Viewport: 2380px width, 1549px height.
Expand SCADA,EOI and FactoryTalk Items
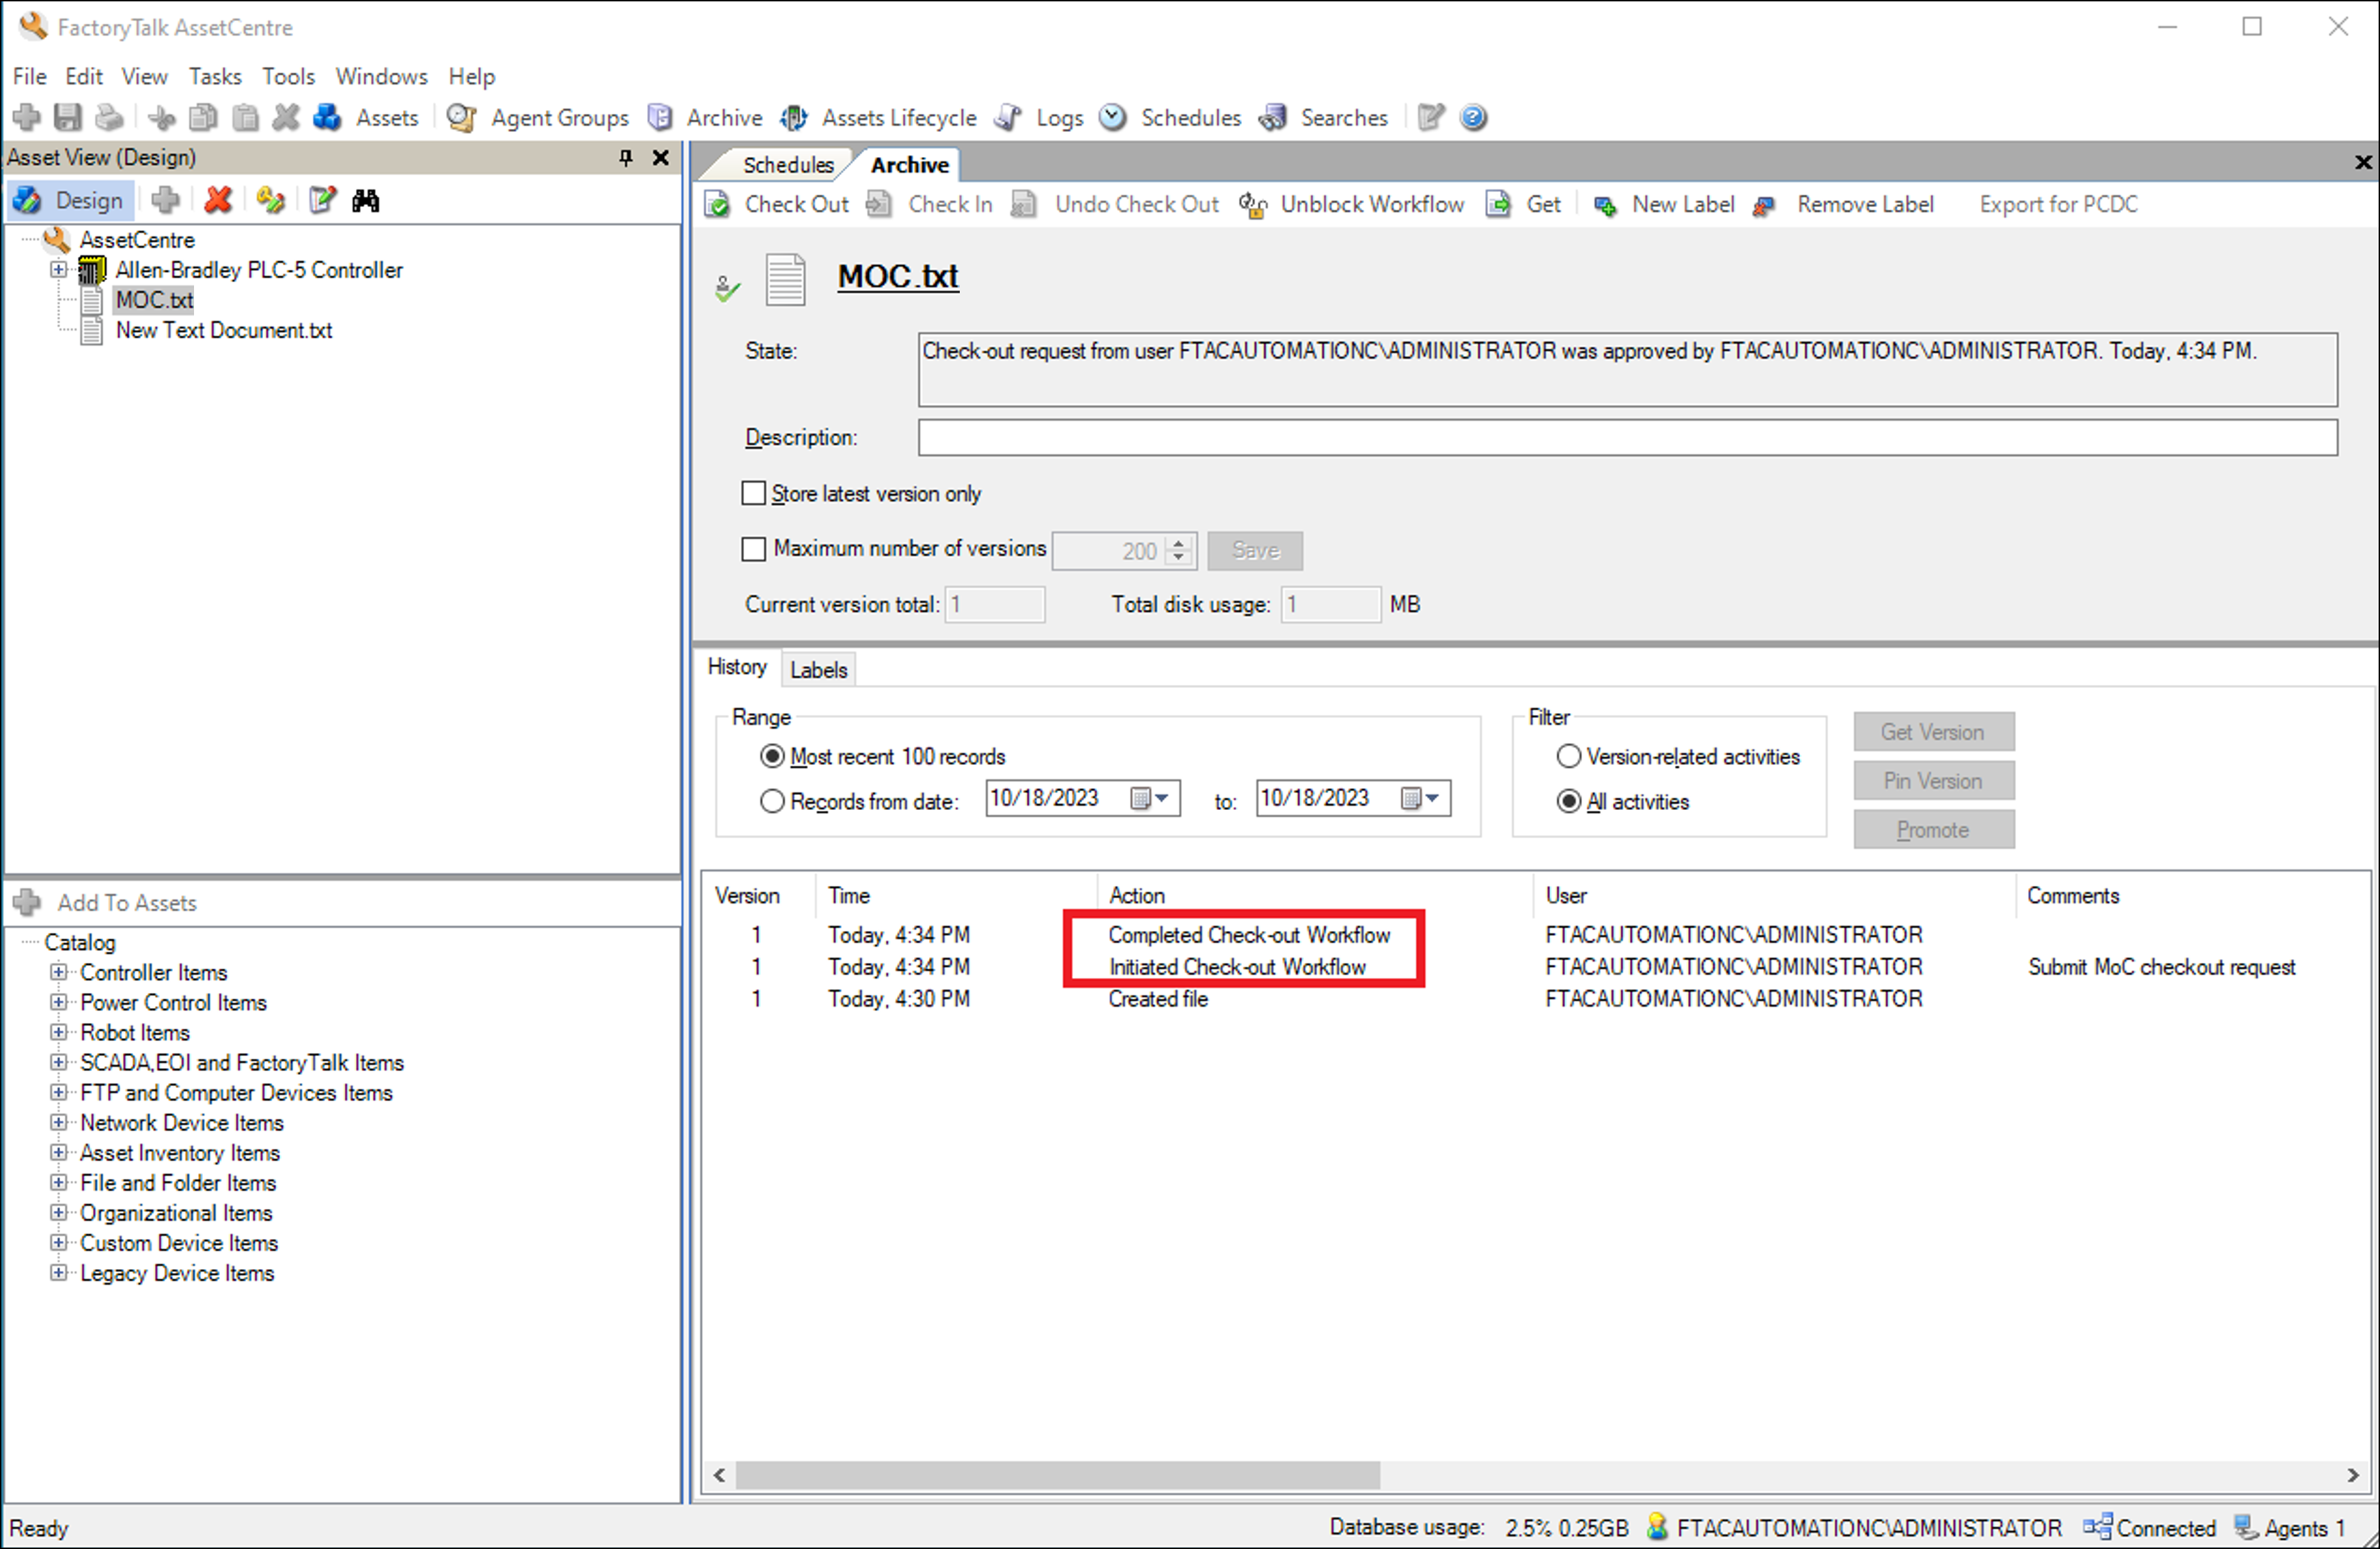point(59,1062)
